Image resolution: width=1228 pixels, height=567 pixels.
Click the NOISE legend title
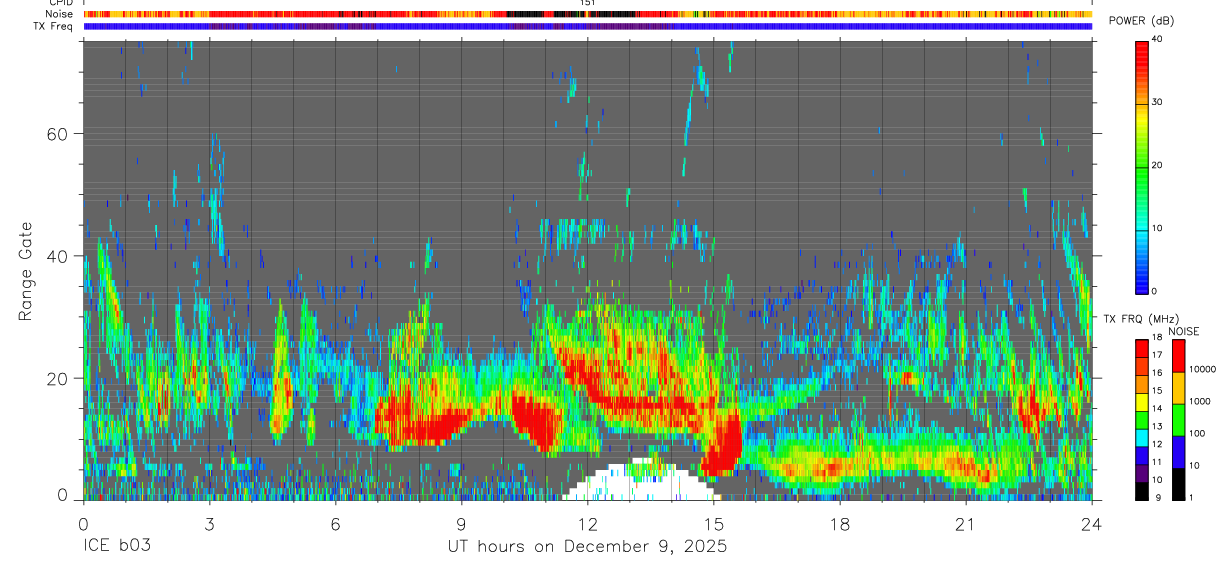tap(1185, 331)
